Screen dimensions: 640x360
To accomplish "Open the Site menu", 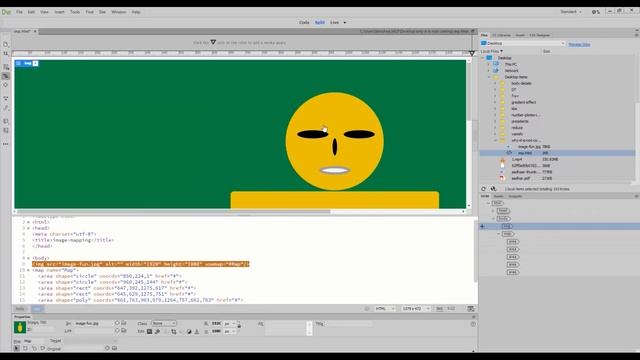I will pos(102,12).
